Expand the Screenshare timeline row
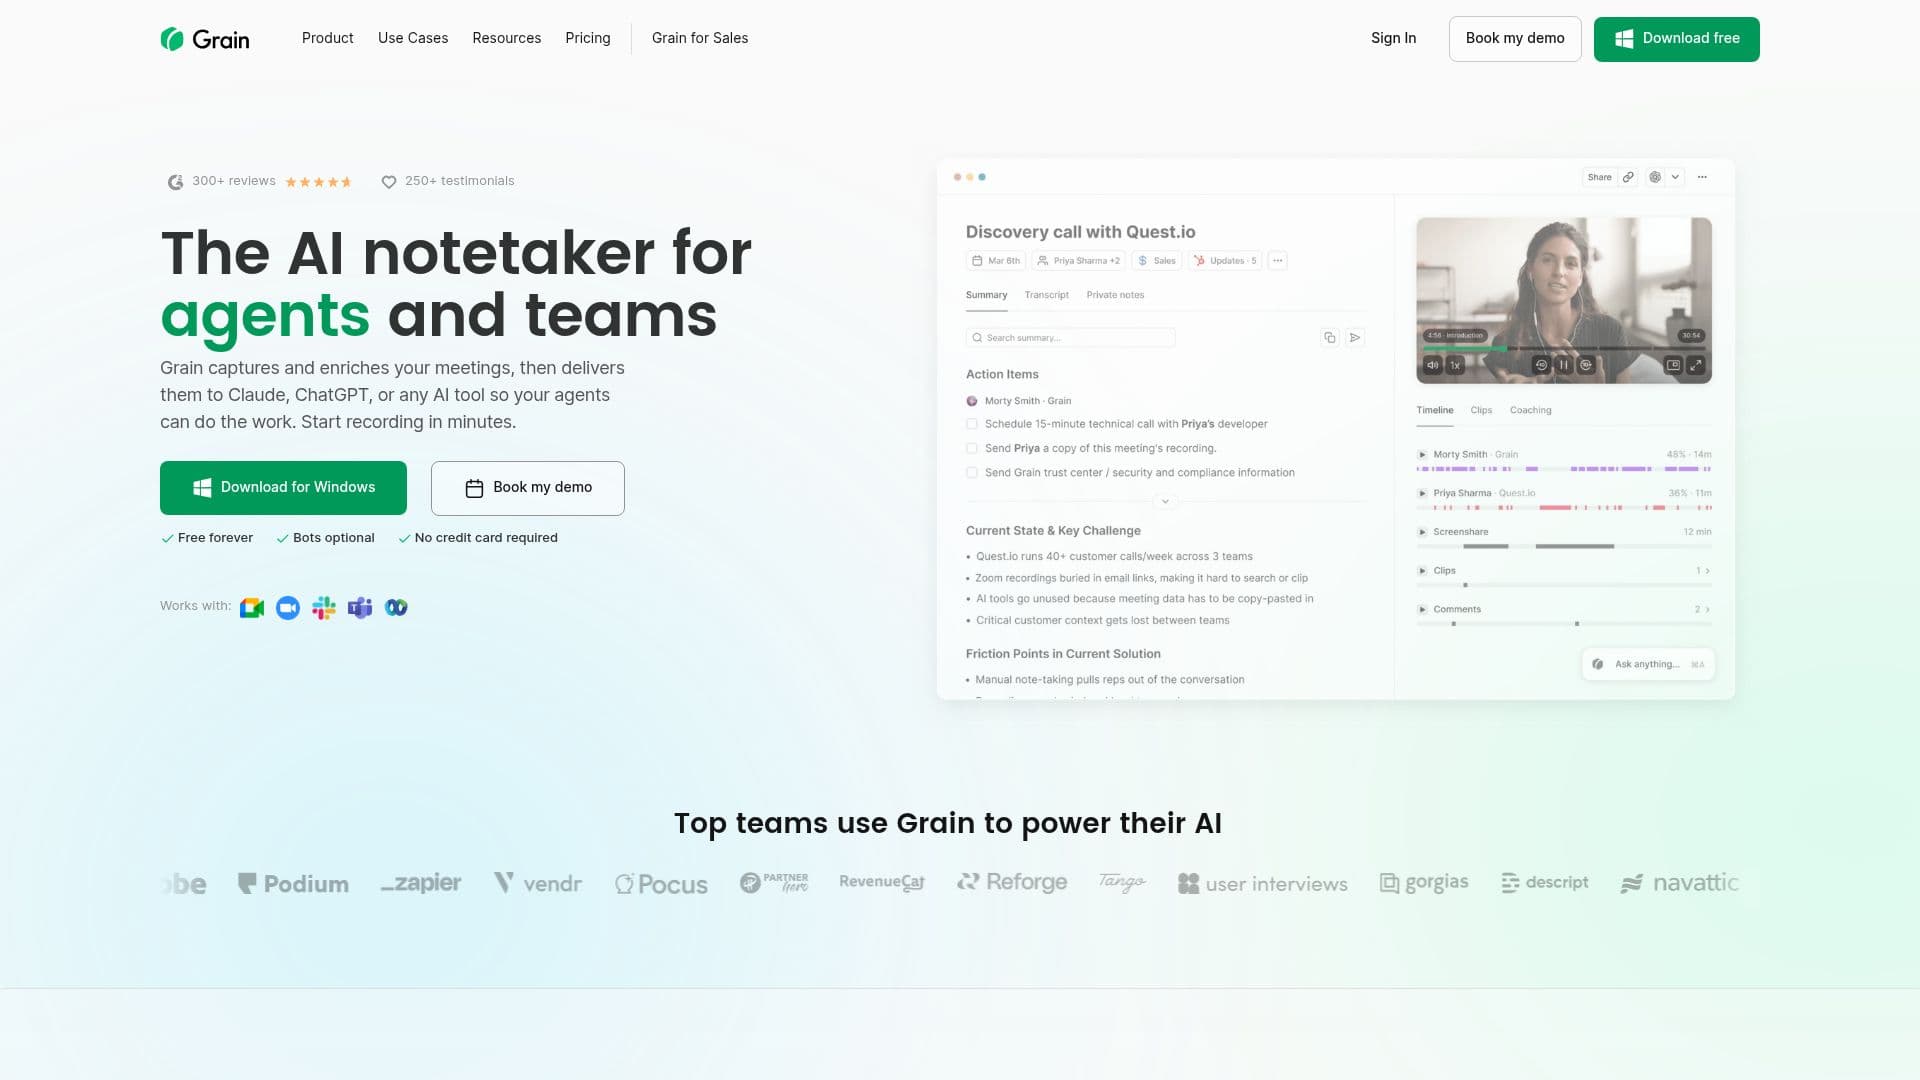Screen dimensions: 1920x1080 coord(1422,532)
